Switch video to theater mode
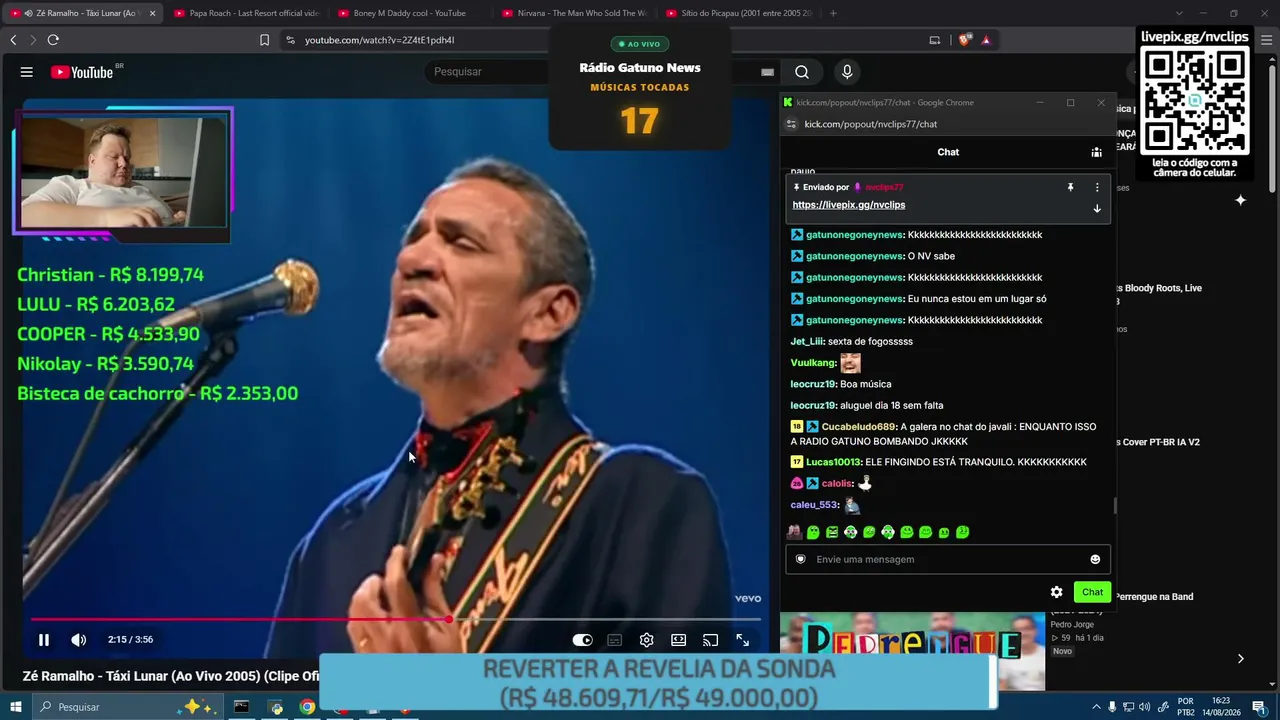 [679, 640]
